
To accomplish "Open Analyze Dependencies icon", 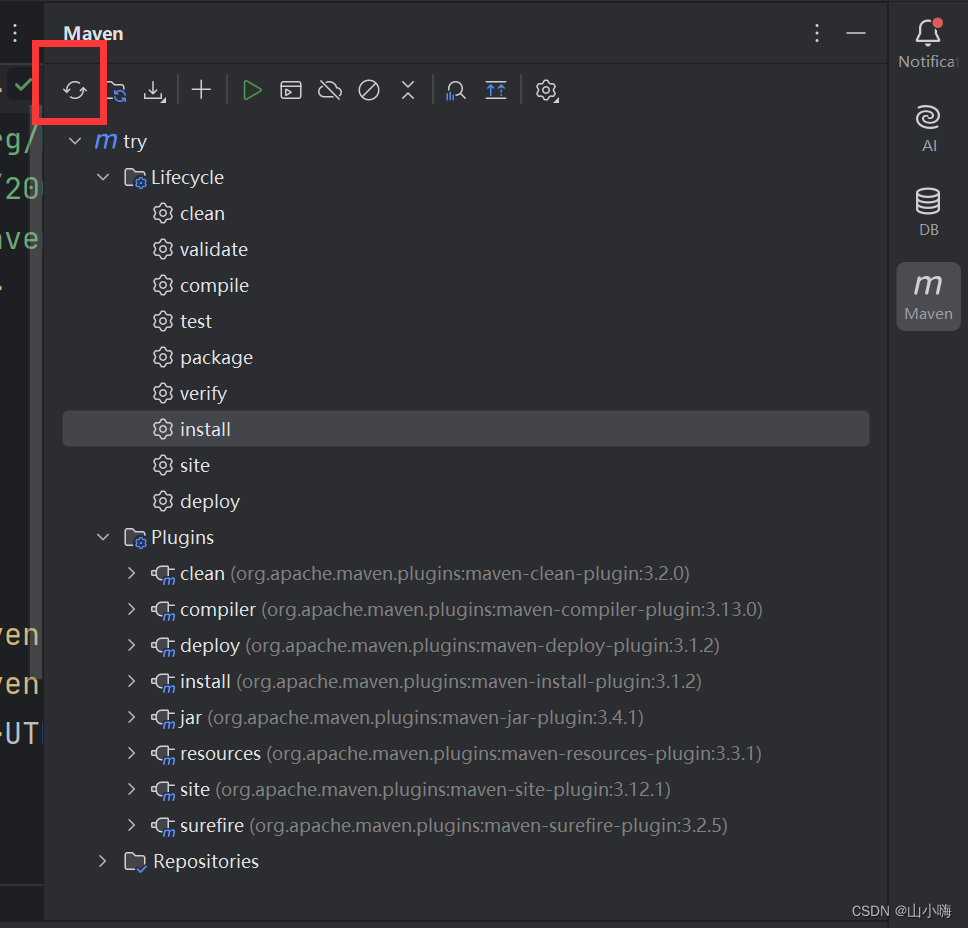I will [x=456, y=90].
